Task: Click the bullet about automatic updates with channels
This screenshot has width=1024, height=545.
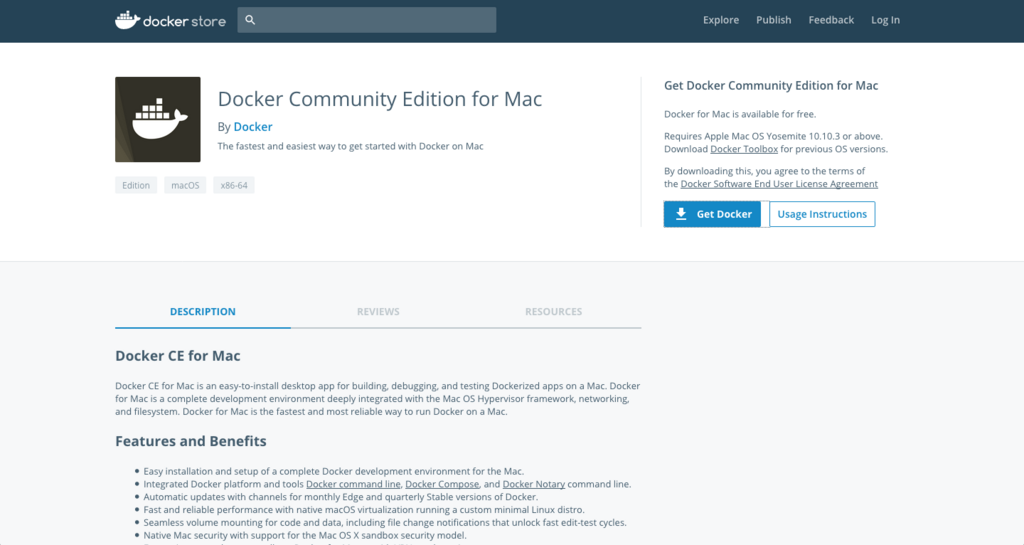Action: click(341, 497)
